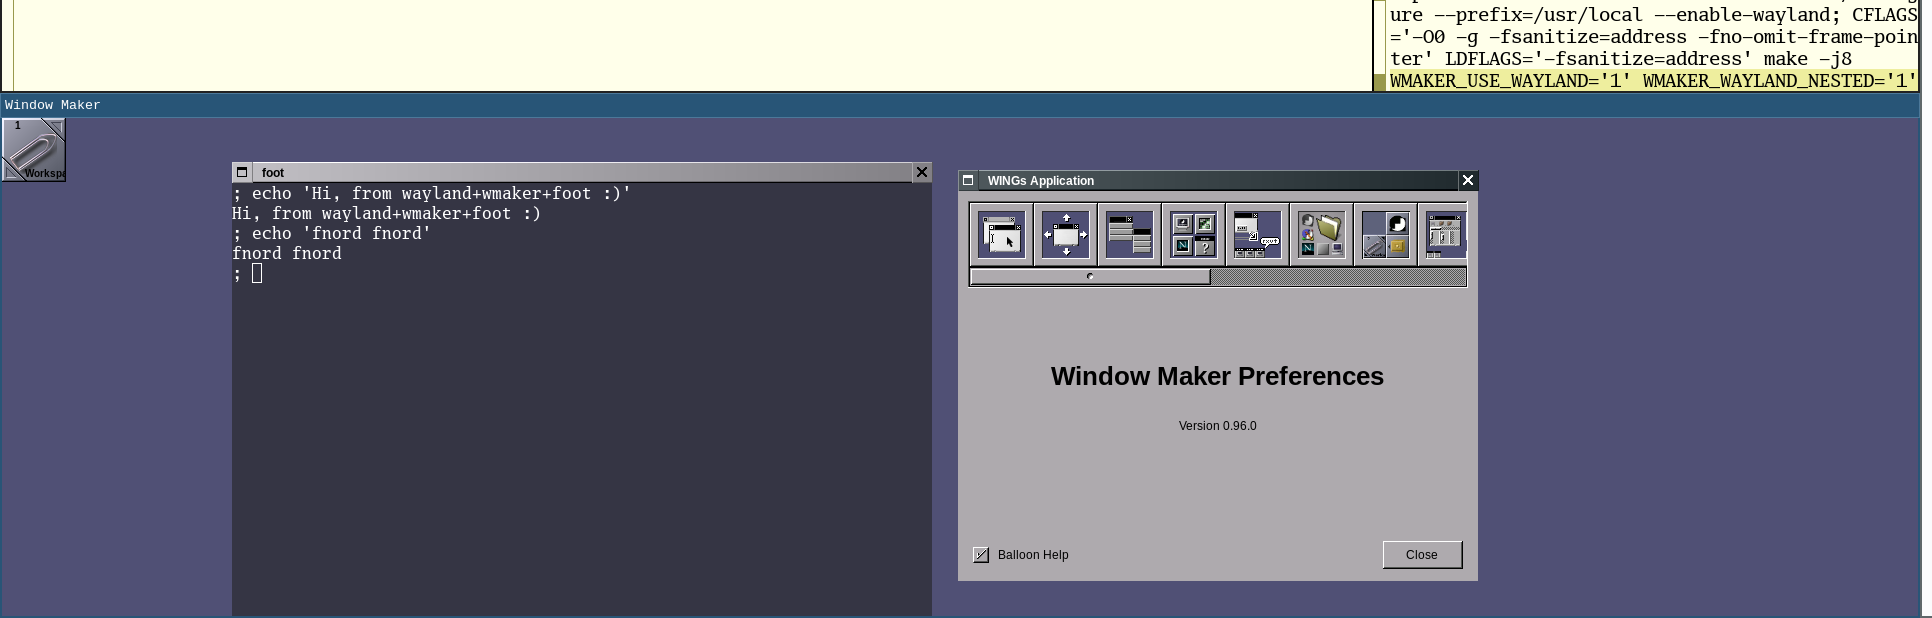Click the "Window Maker" title of the nested window

[x=52, y=105]
